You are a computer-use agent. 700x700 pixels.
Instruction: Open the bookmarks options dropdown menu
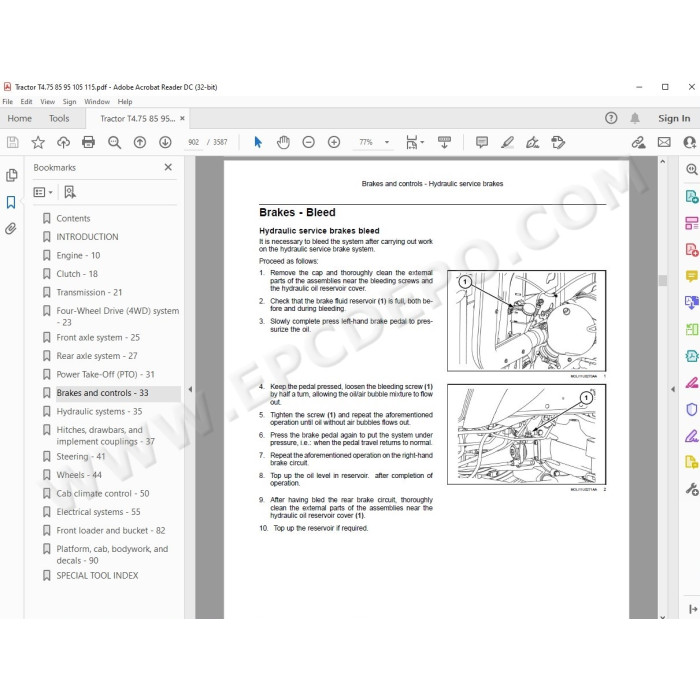pyautogui.click(x=43, y=192)
